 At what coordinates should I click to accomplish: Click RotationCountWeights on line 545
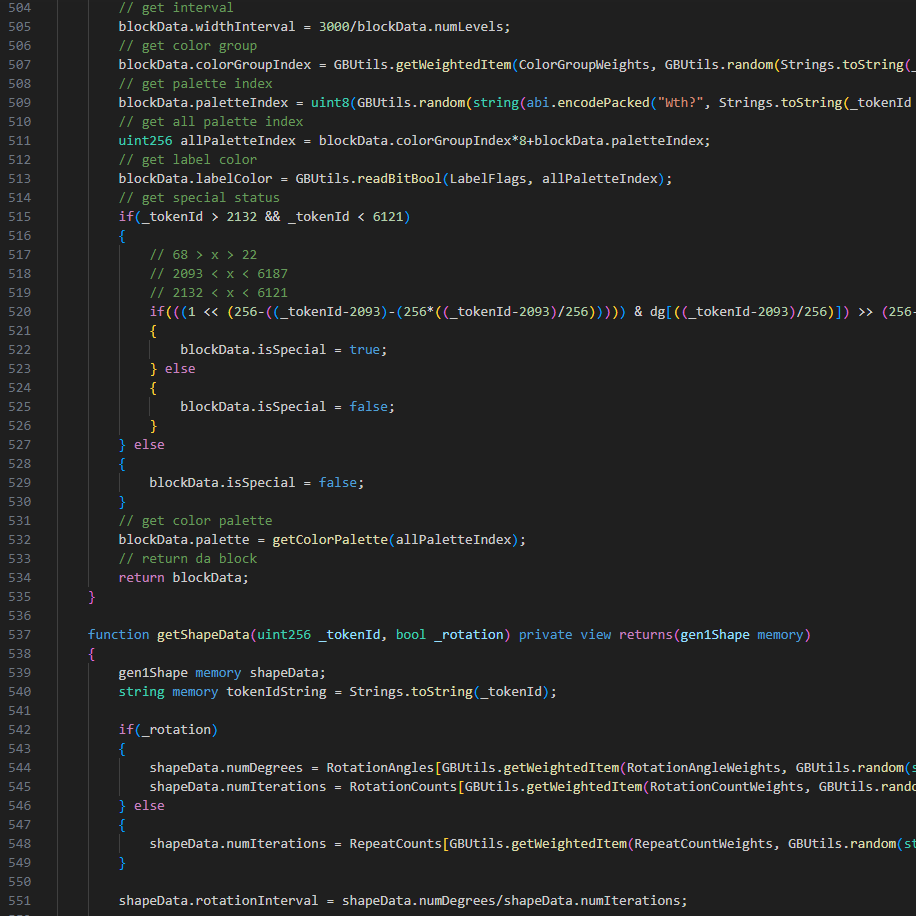point(727,787)
